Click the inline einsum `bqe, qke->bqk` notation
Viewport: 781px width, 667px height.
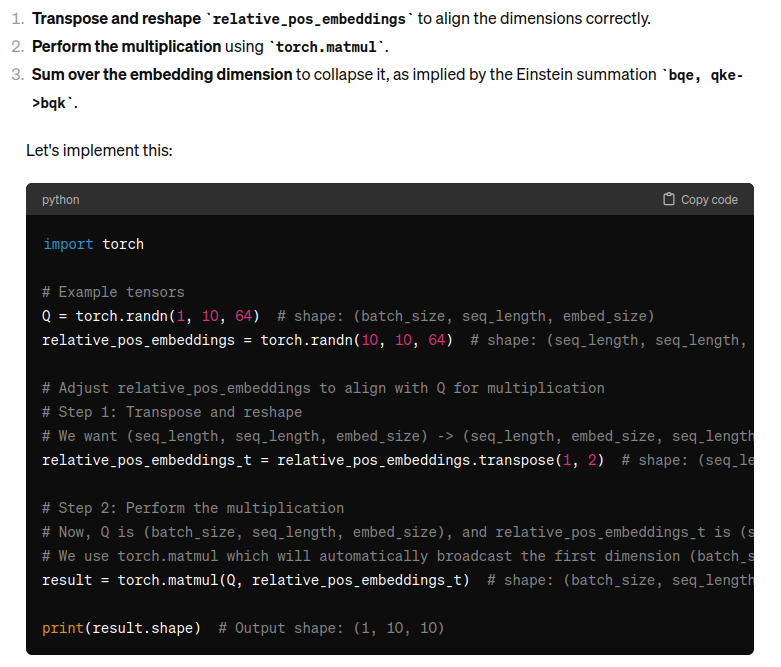coord(388,89)
